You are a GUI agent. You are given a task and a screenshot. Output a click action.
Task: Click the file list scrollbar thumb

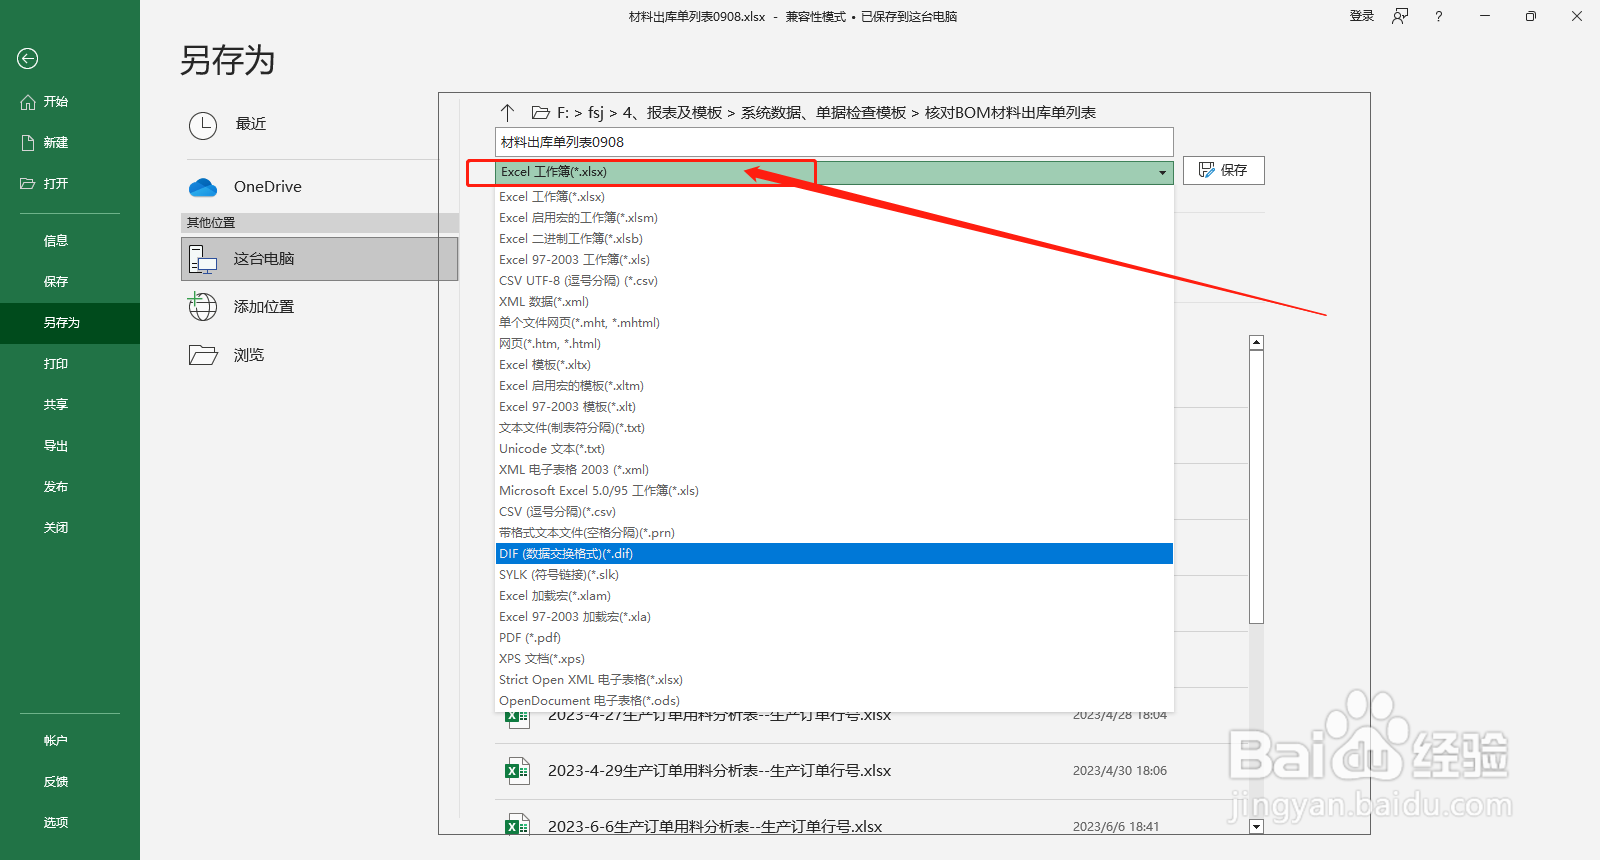click(x=1257, y=487)
